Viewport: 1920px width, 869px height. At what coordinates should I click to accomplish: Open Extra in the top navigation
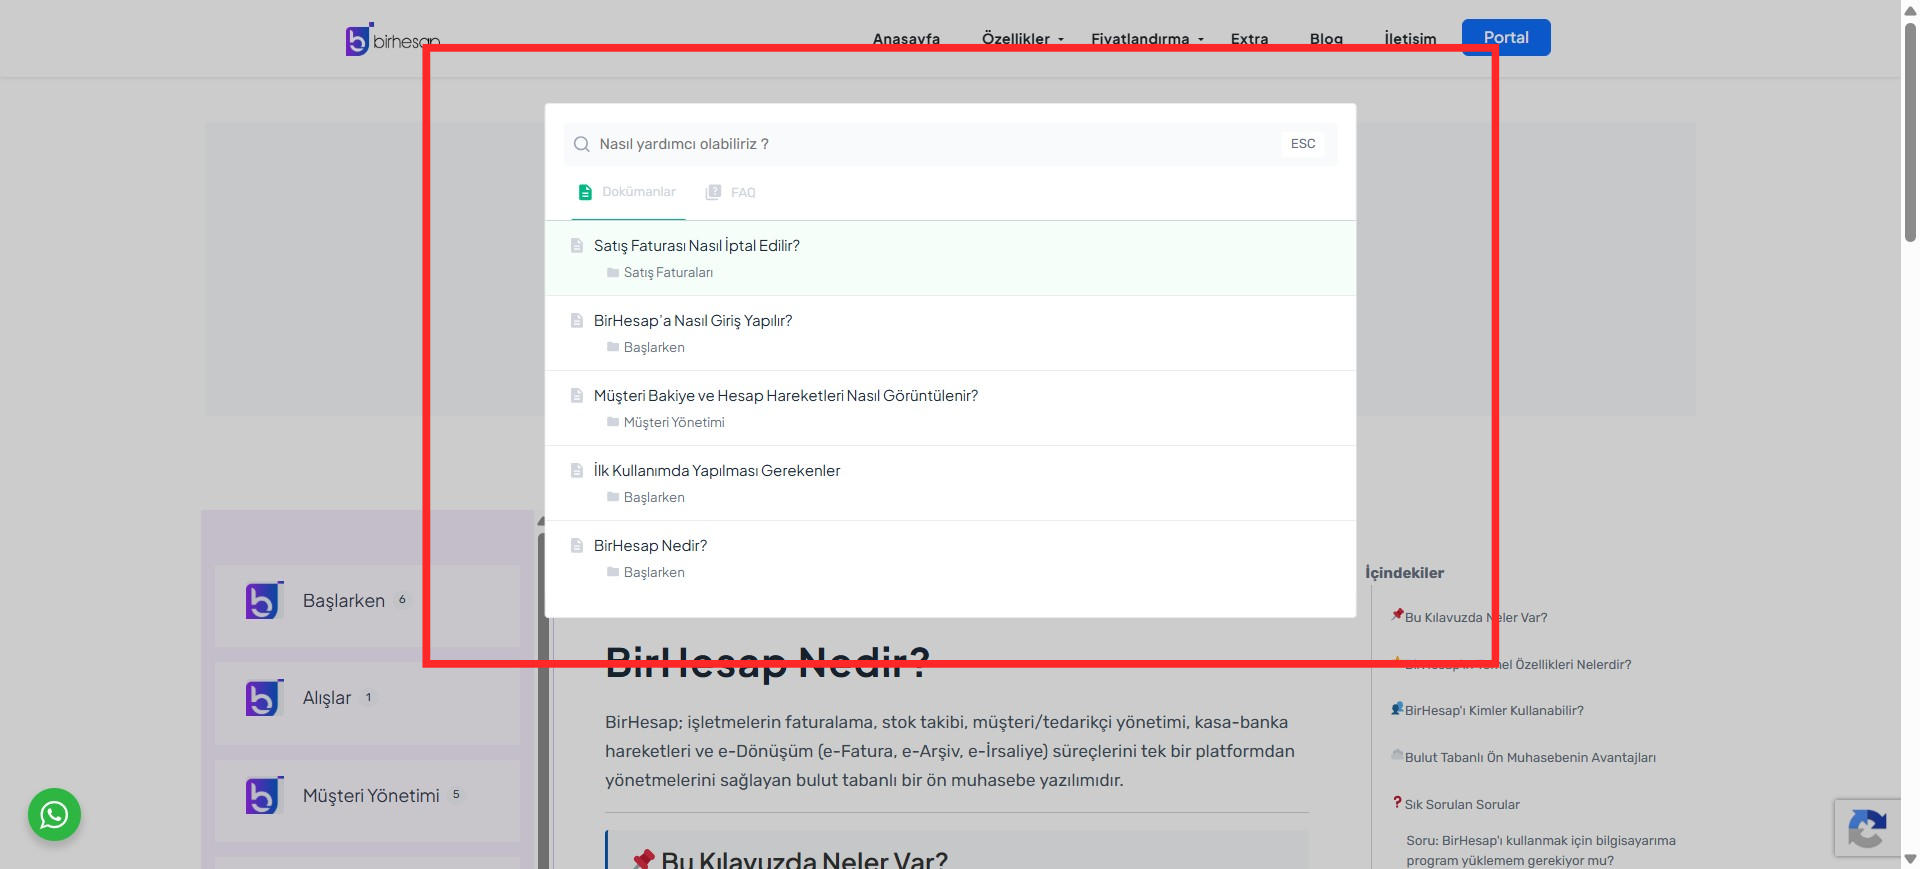[1249, 39]
